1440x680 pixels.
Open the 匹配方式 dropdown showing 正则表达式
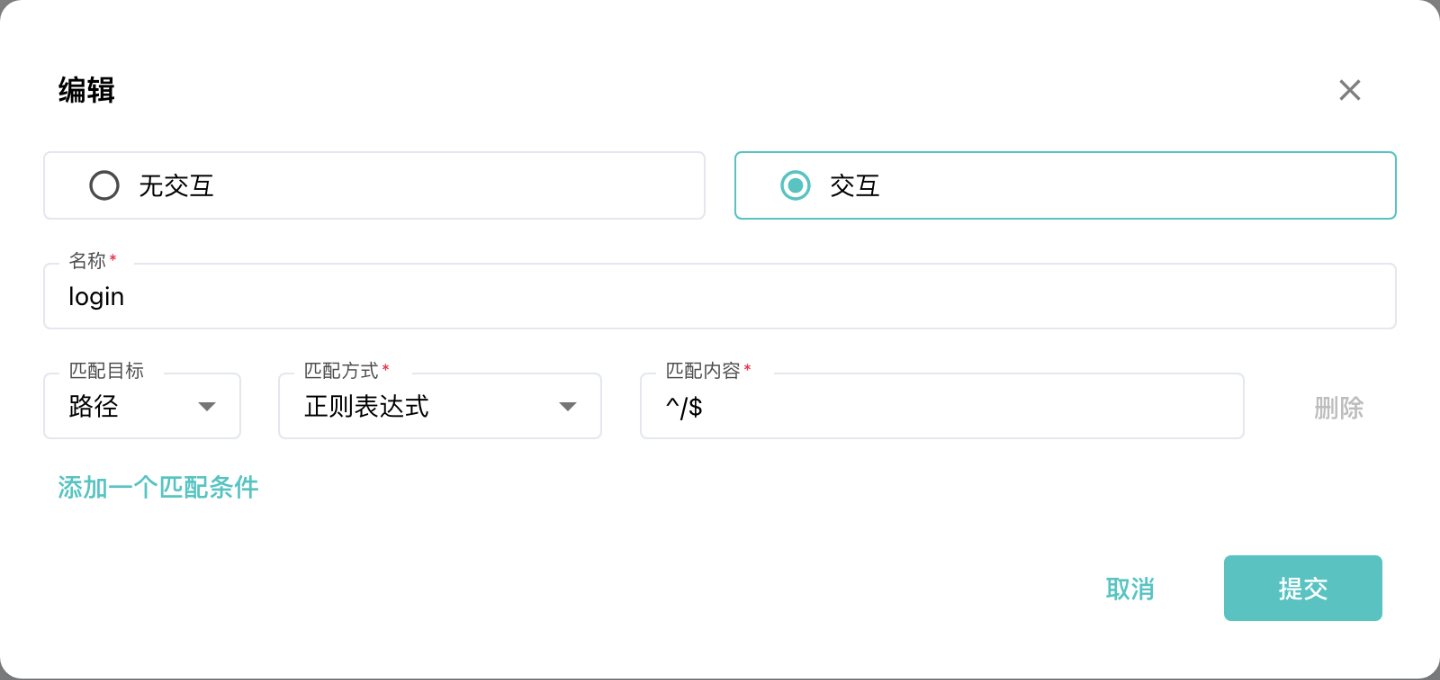(x=440, y=406)
